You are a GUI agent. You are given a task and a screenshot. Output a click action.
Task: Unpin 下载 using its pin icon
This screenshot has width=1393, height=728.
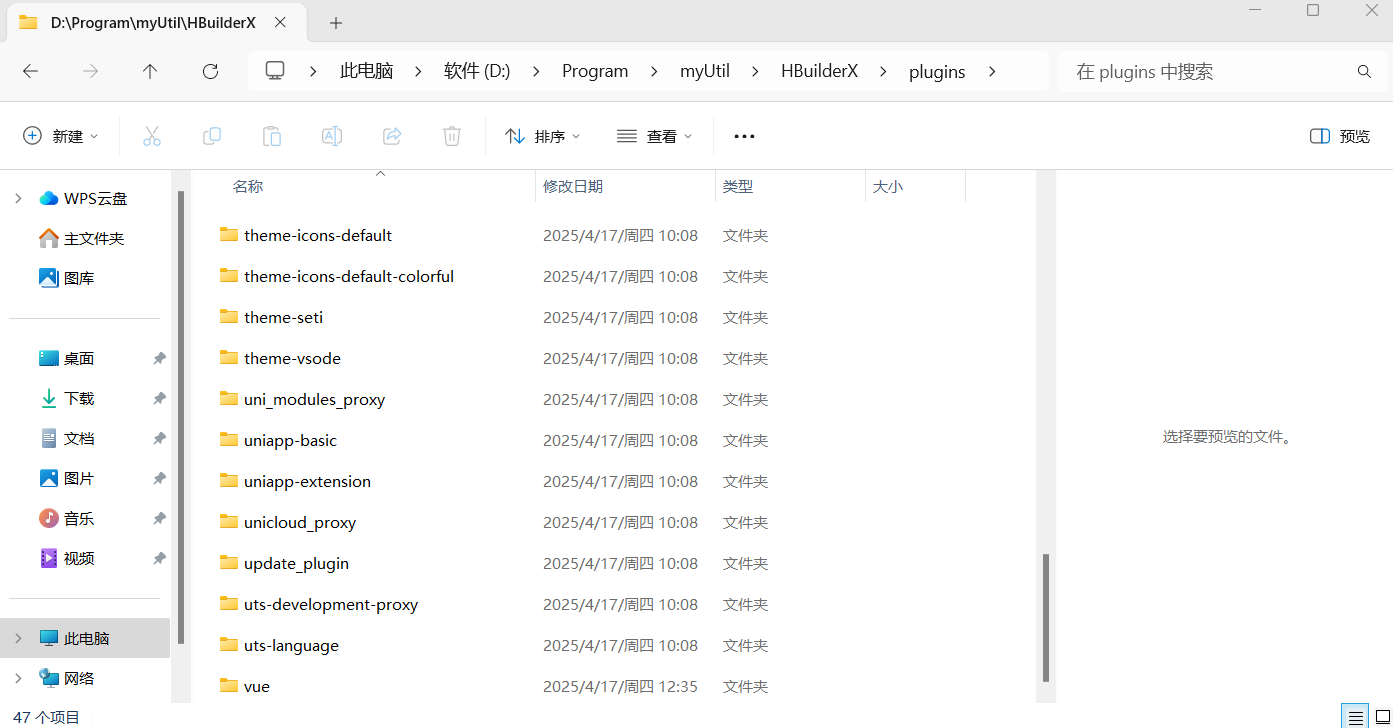(x=159, y=398)
